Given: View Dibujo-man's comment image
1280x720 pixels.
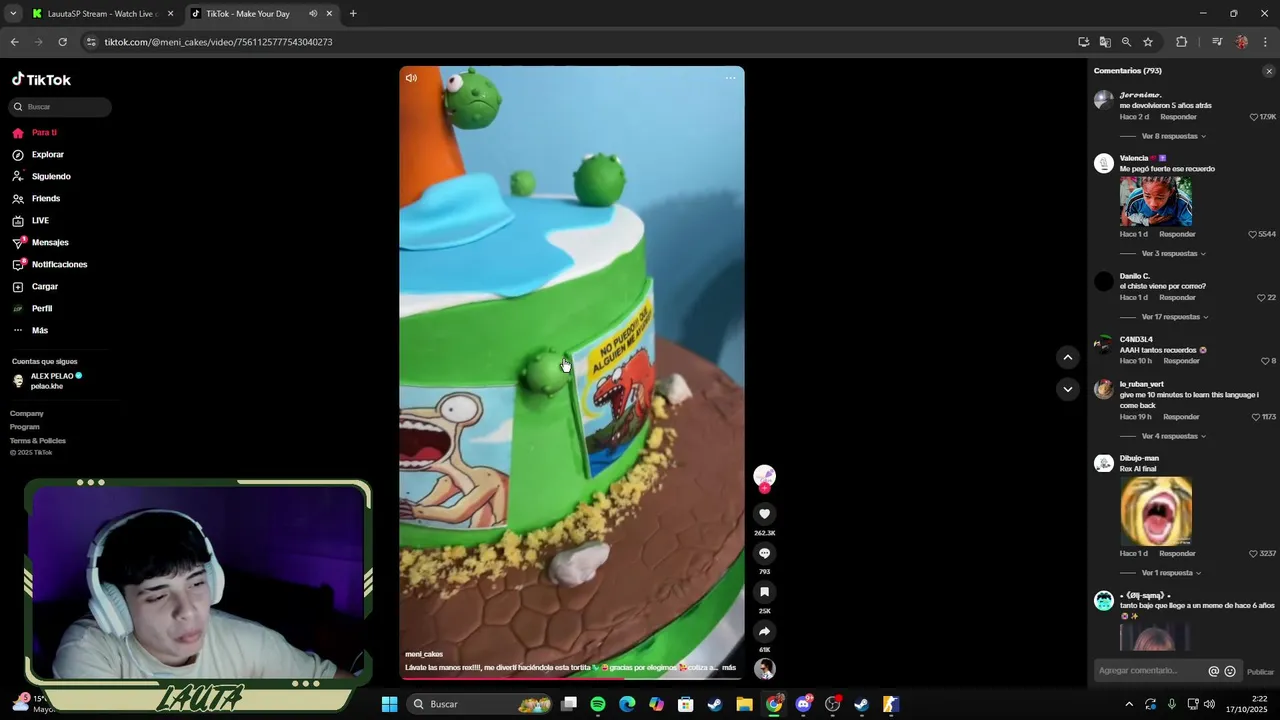Looking at the screenshot, I should coord(1156,511).
